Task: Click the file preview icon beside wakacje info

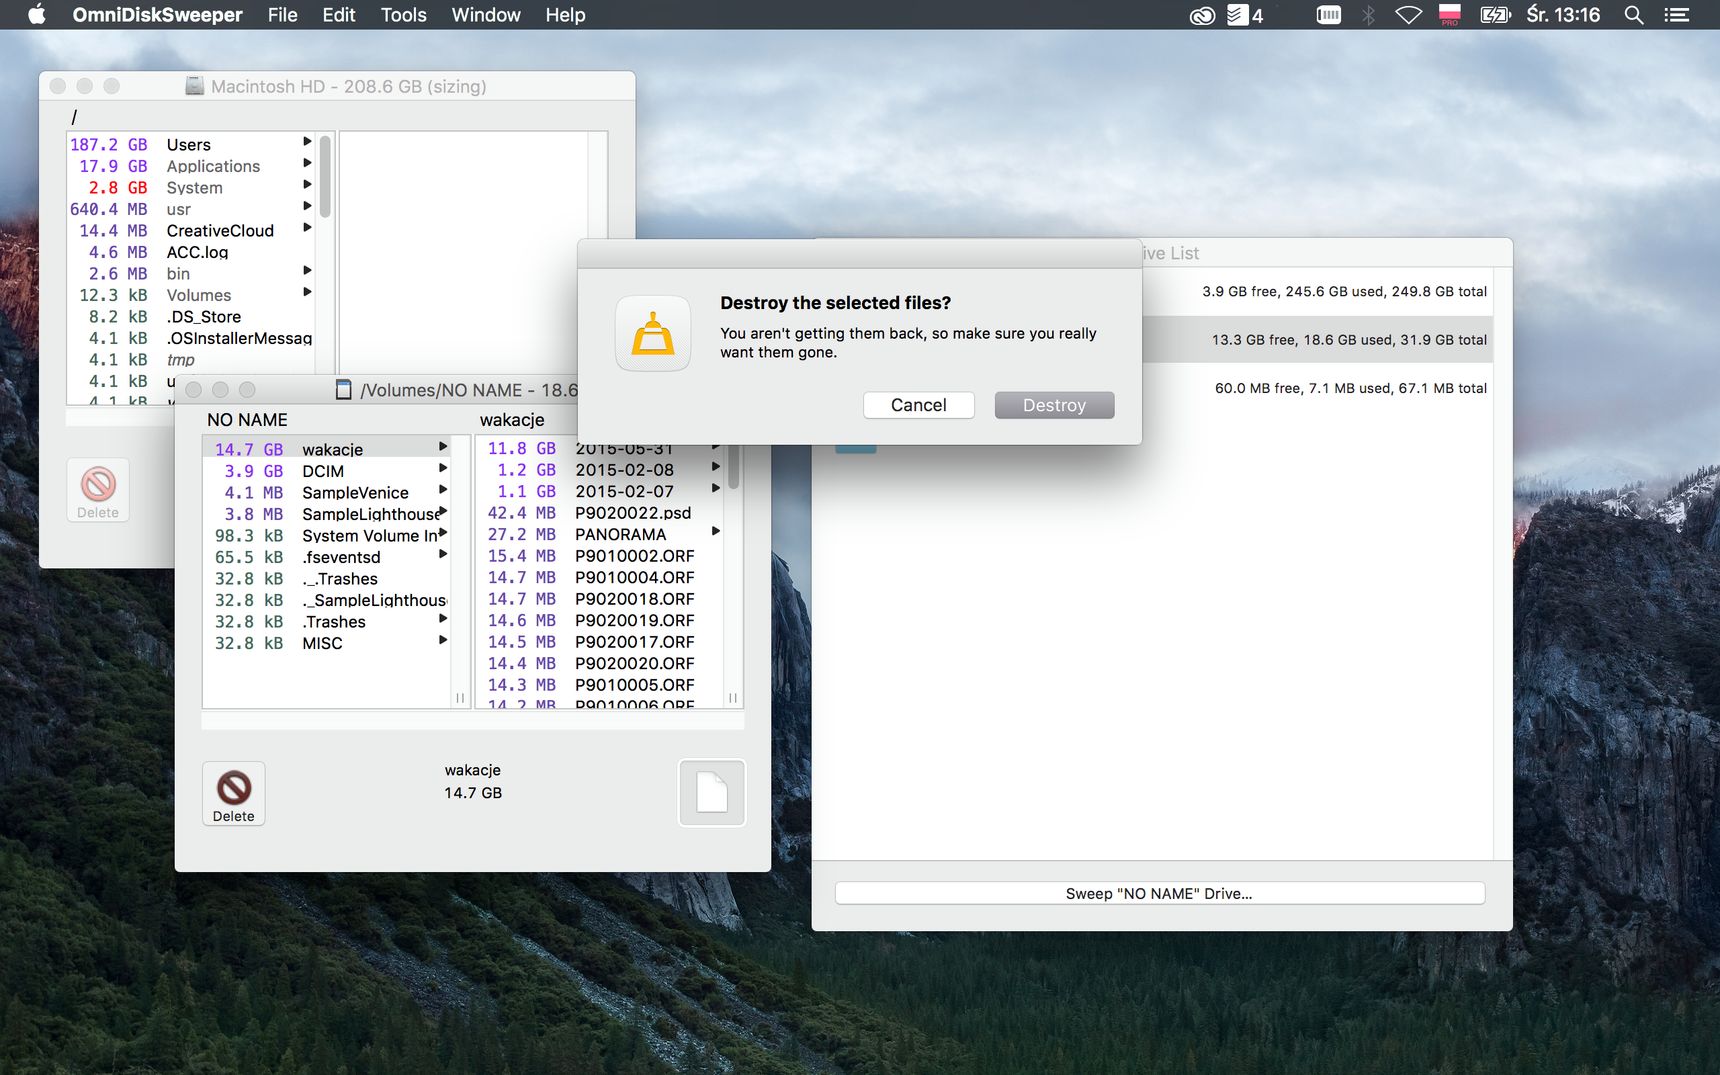Action: 712,793
